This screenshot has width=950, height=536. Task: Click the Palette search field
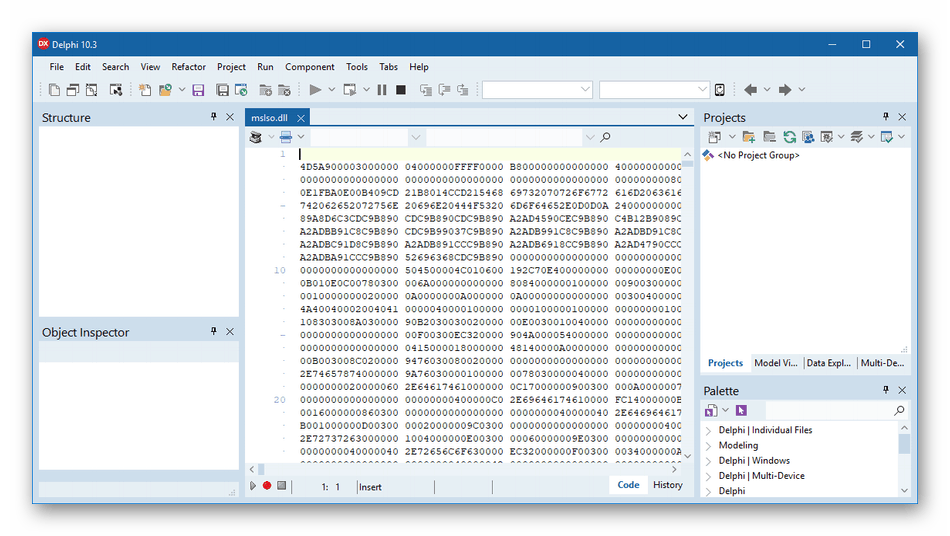pos(829,411)
